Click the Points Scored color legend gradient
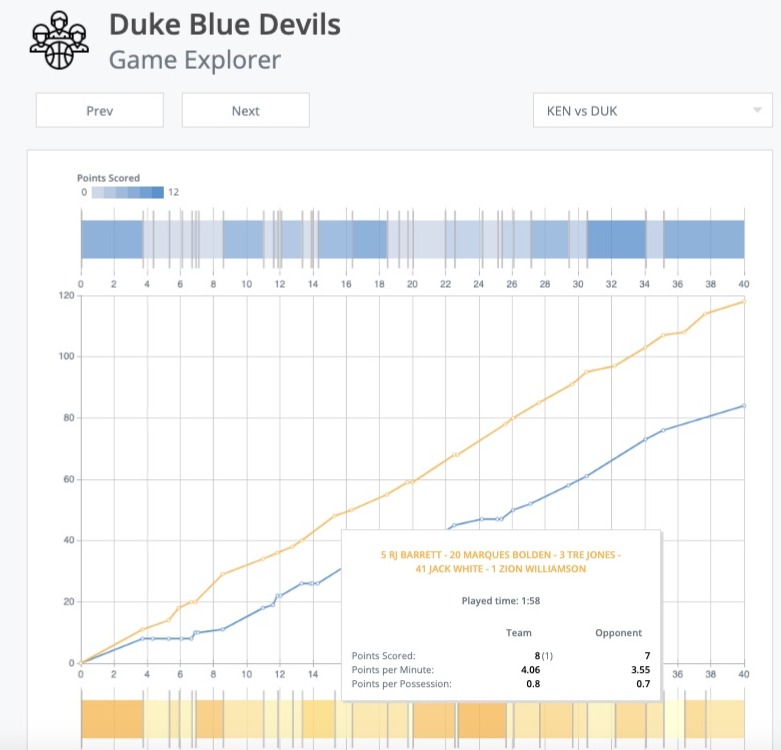781x750 pixels. [x=127, y=192]
